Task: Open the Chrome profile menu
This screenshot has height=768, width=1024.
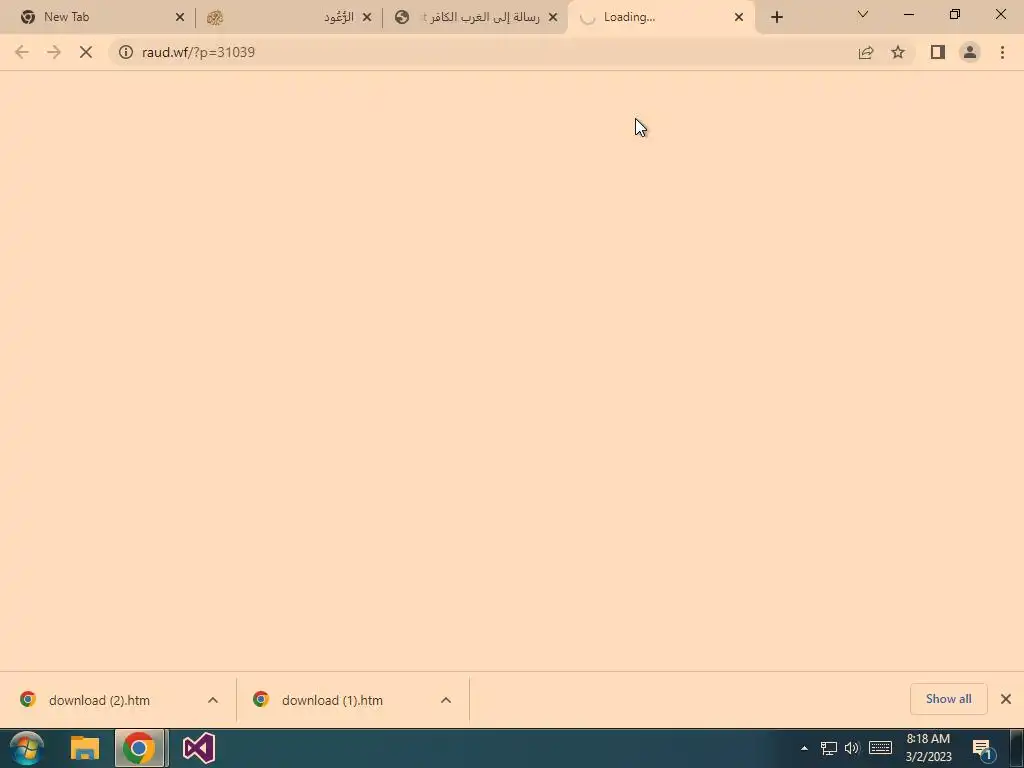Action: click(970, 52)
